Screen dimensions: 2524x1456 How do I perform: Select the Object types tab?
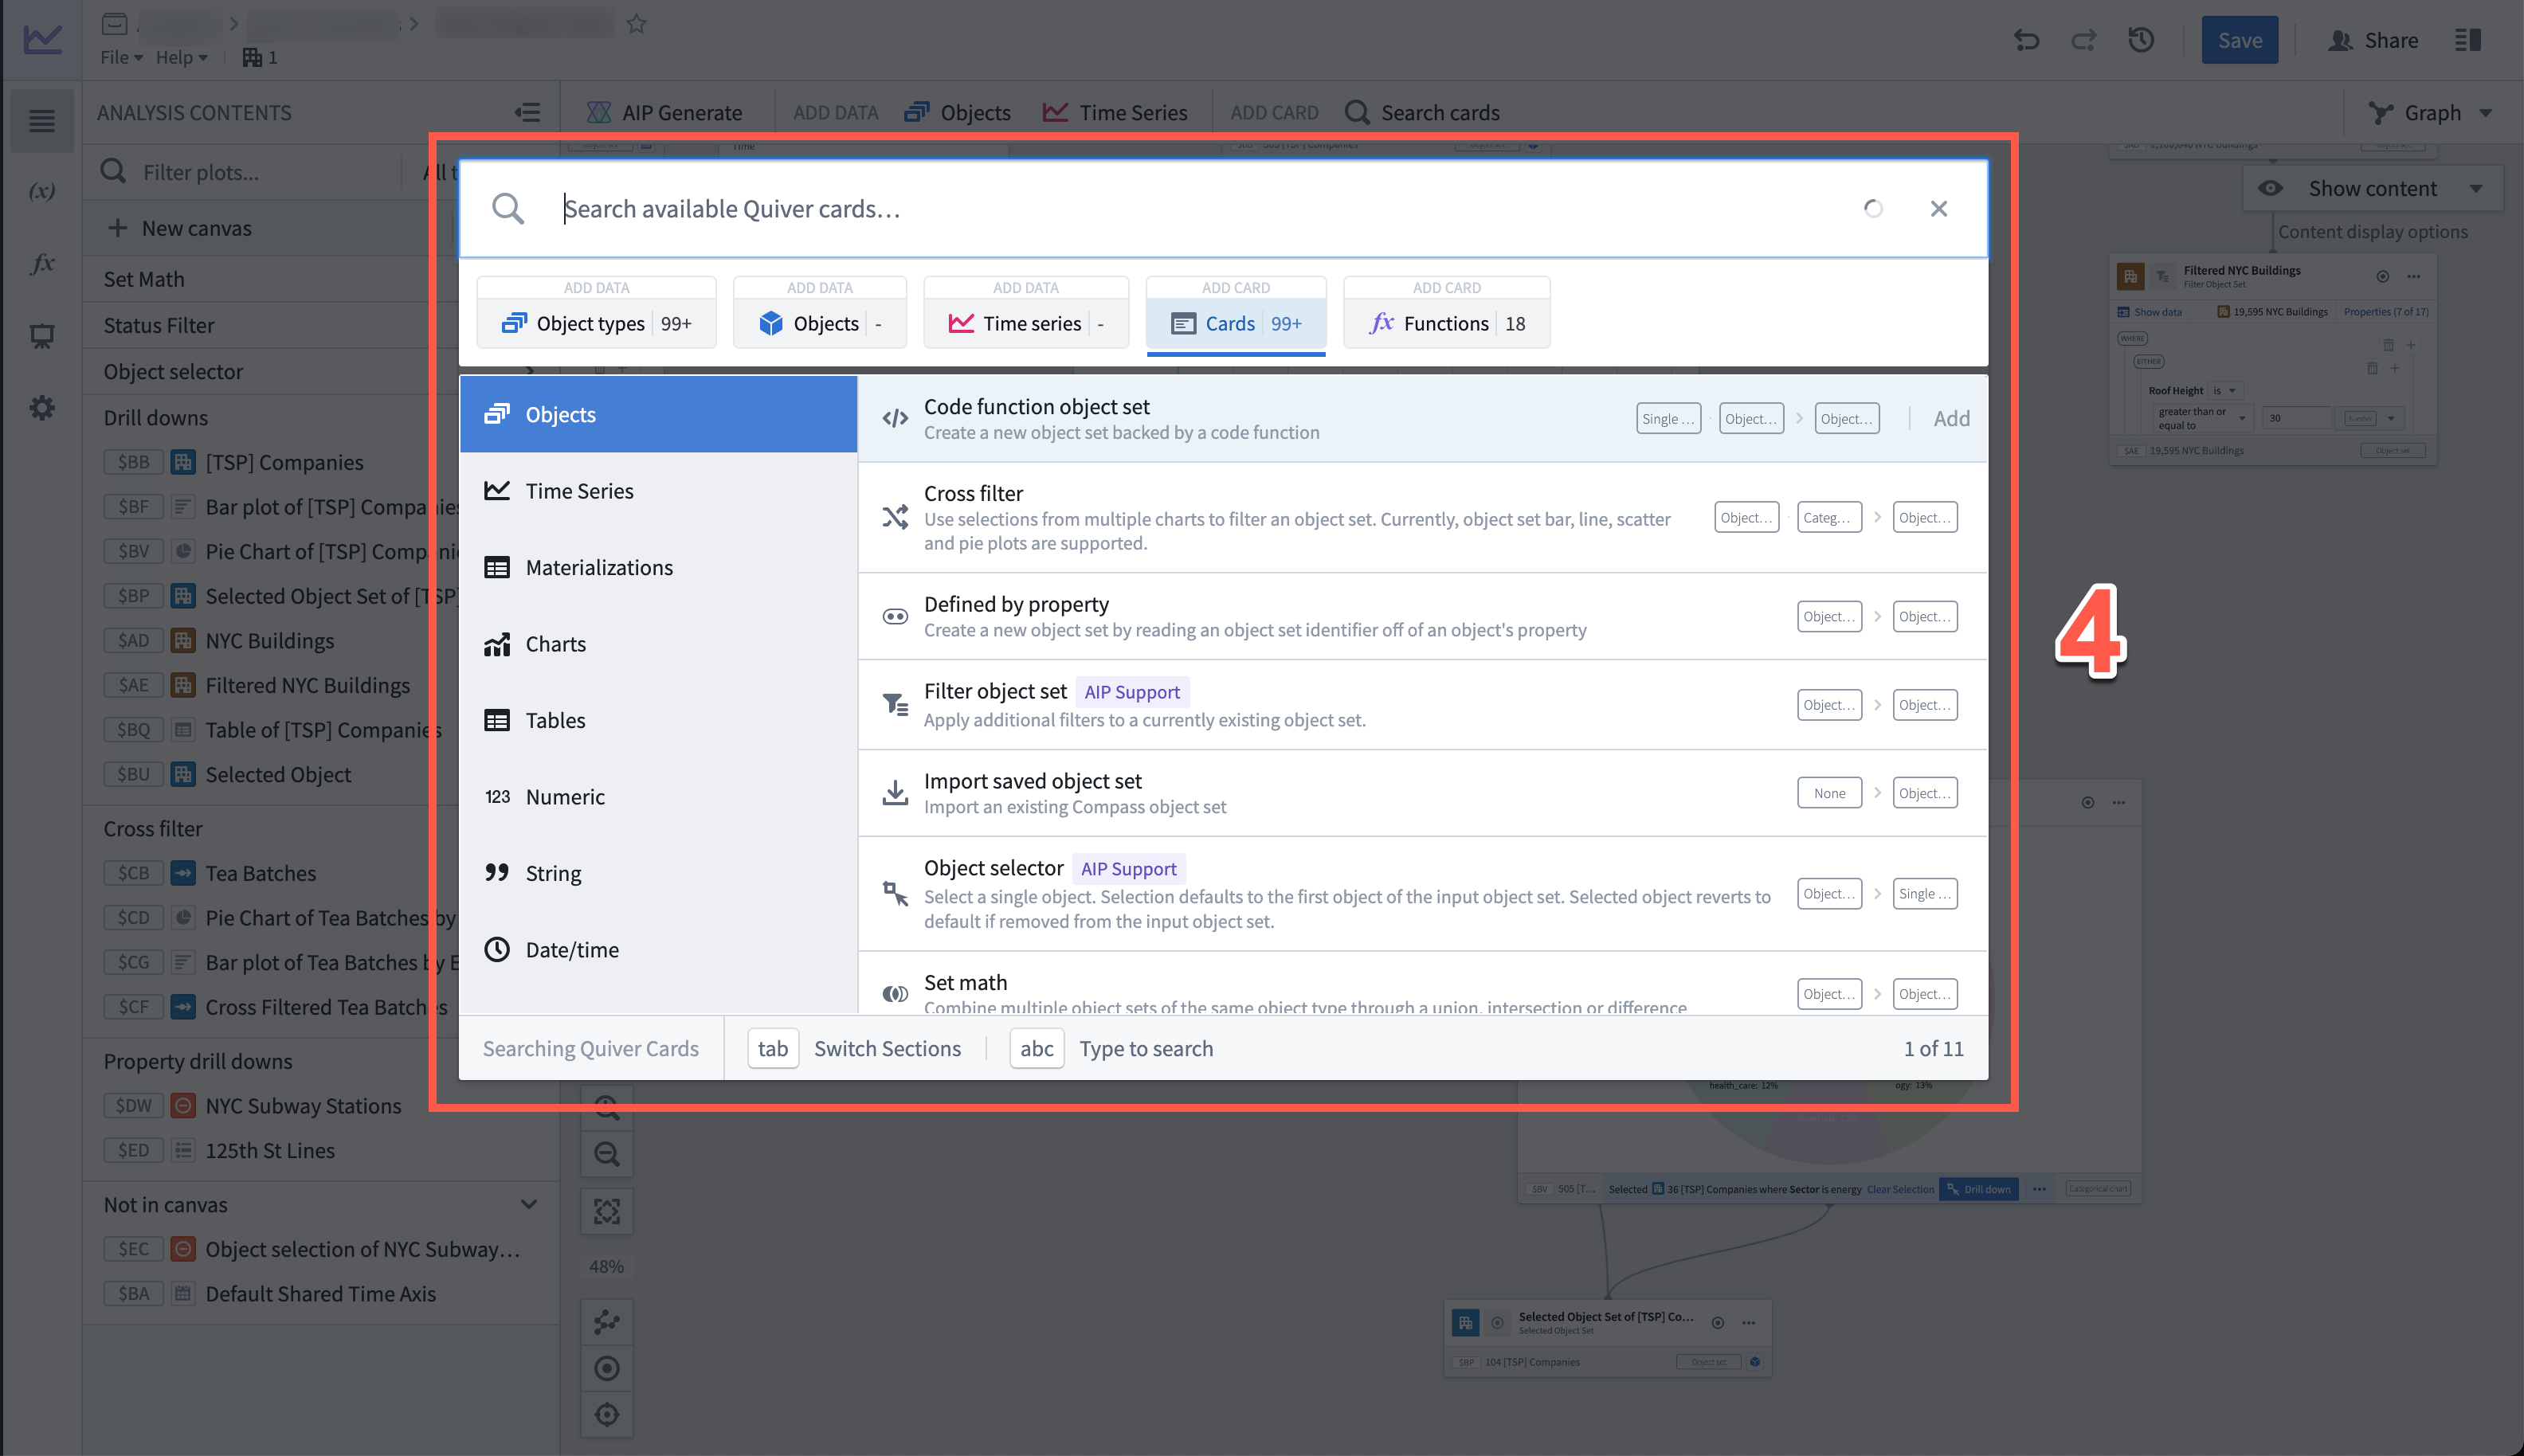(596, 323)
